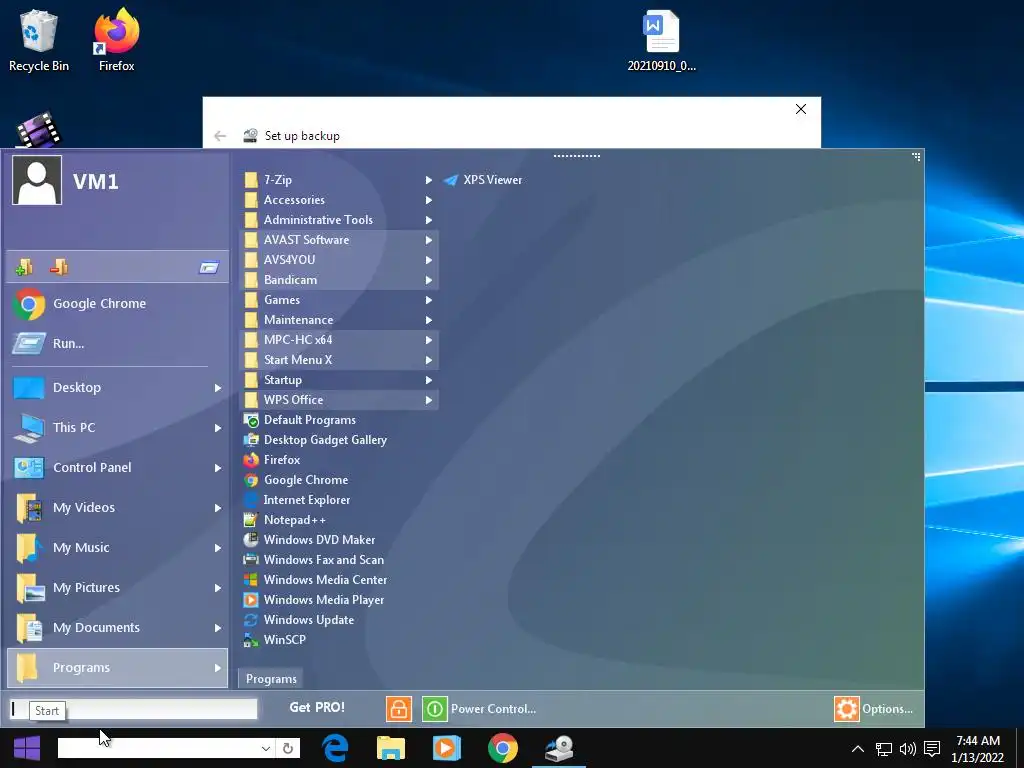Image resolution: width=1024 pixels, height=768 pixels.
Task: Select the Programs item in left pane
Action: pos(118,667)
